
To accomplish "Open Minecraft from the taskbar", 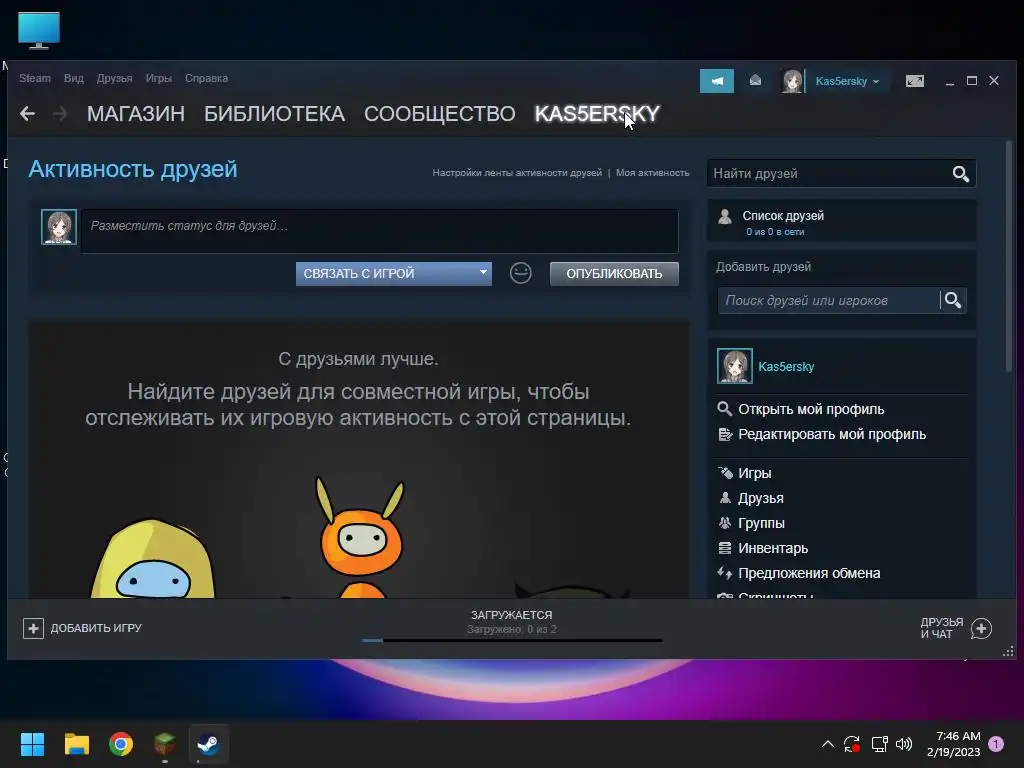I will pyautogui.click(x=165, y=744).
